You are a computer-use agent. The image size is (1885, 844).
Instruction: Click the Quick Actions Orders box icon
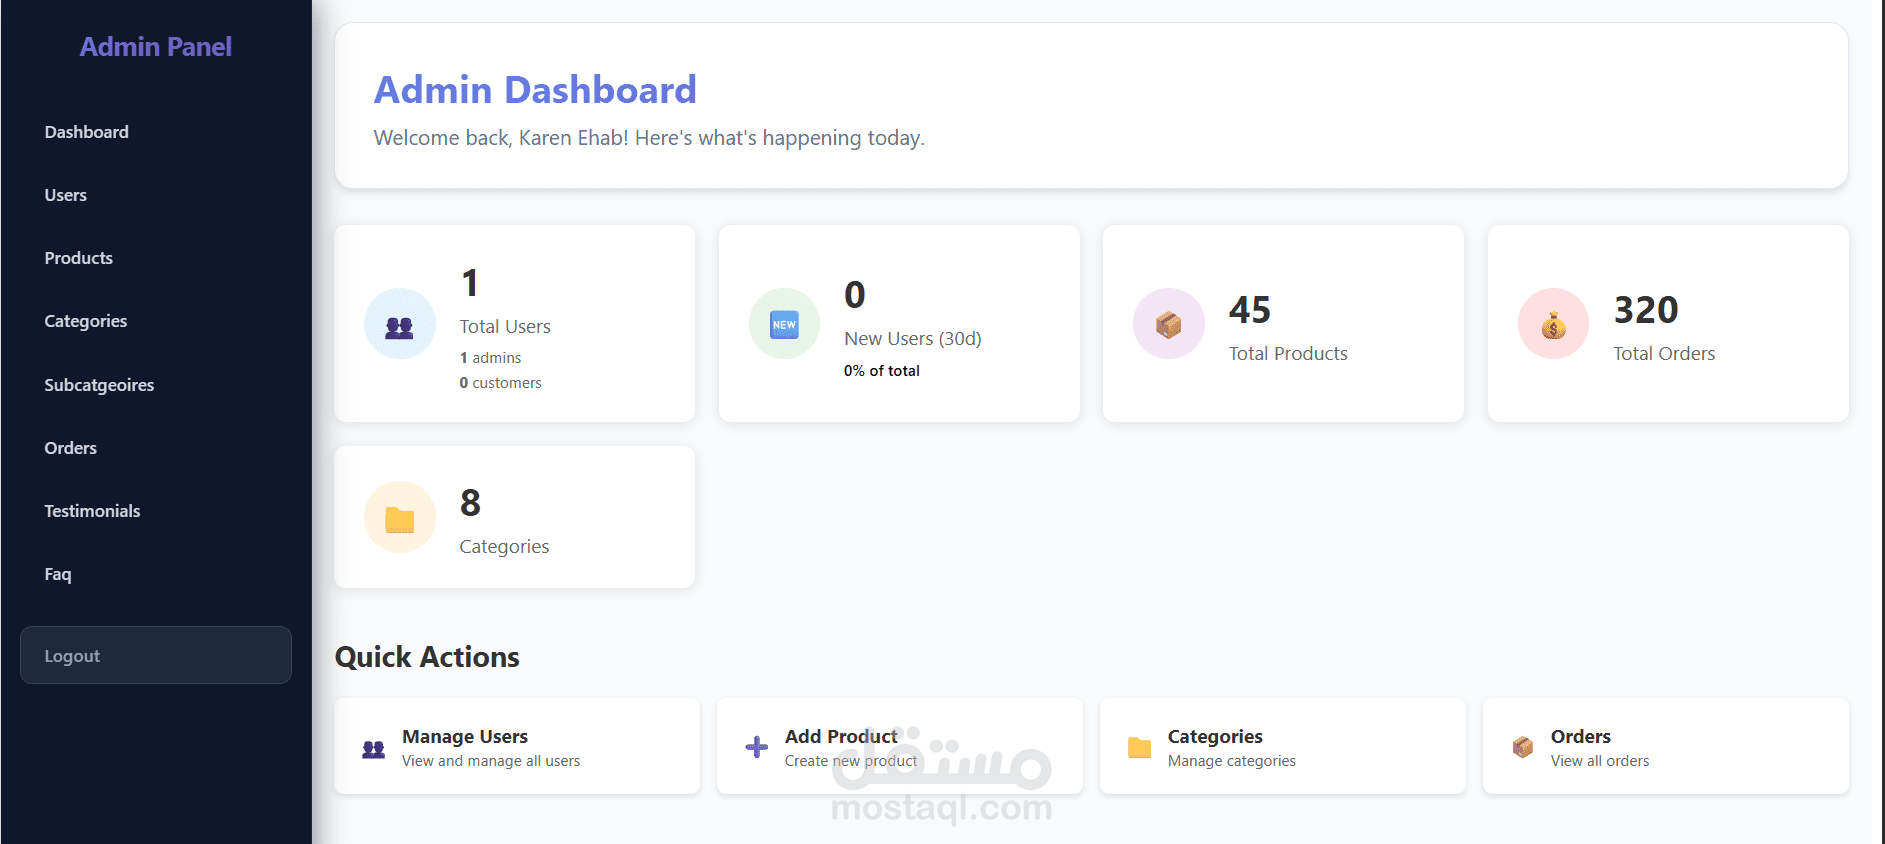[x=1522, y=747]
